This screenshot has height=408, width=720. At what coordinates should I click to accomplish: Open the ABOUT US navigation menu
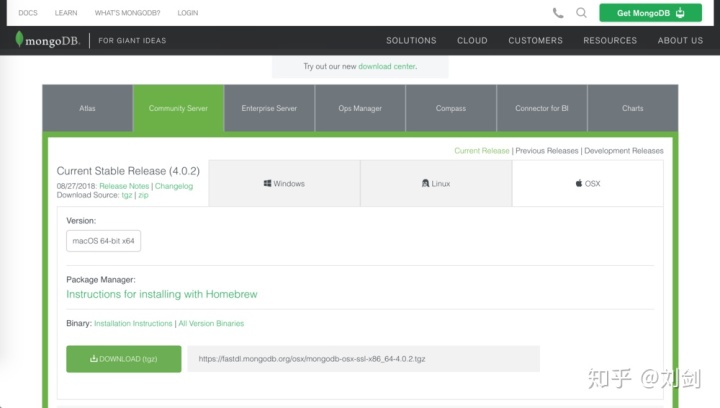(x=680, y=40)
